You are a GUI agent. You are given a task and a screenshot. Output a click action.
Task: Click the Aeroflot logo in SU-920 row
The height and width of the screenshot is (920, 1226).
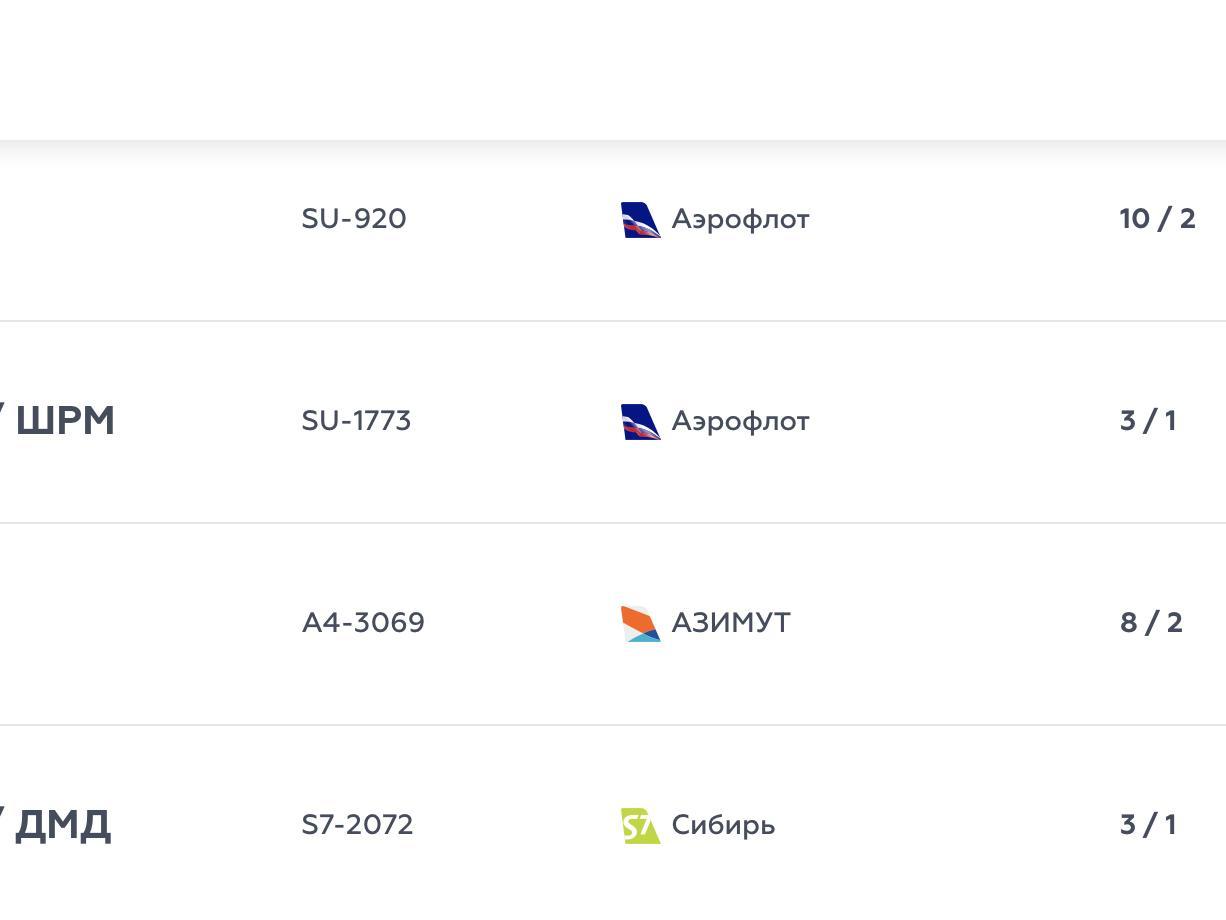tap(640, 220)
